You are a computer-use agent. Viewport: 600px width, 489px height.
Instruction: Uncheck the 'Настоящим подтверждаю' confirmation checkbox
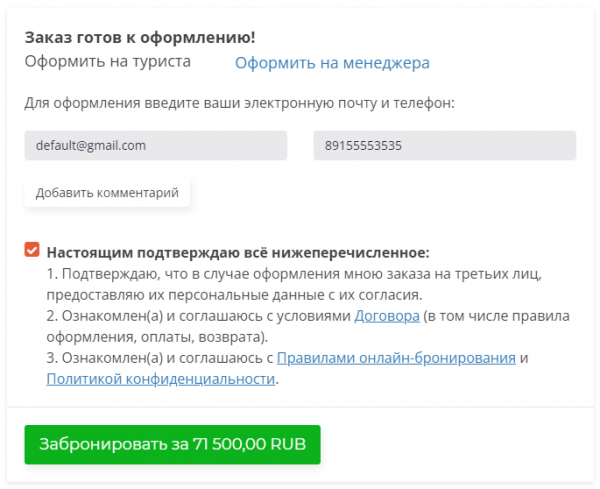(x=32, y=250)
